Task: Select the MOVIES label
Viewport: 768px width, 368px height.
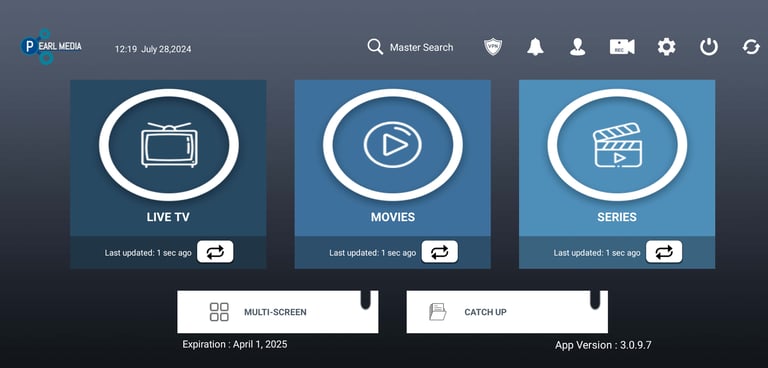Action: click(393, 217)
